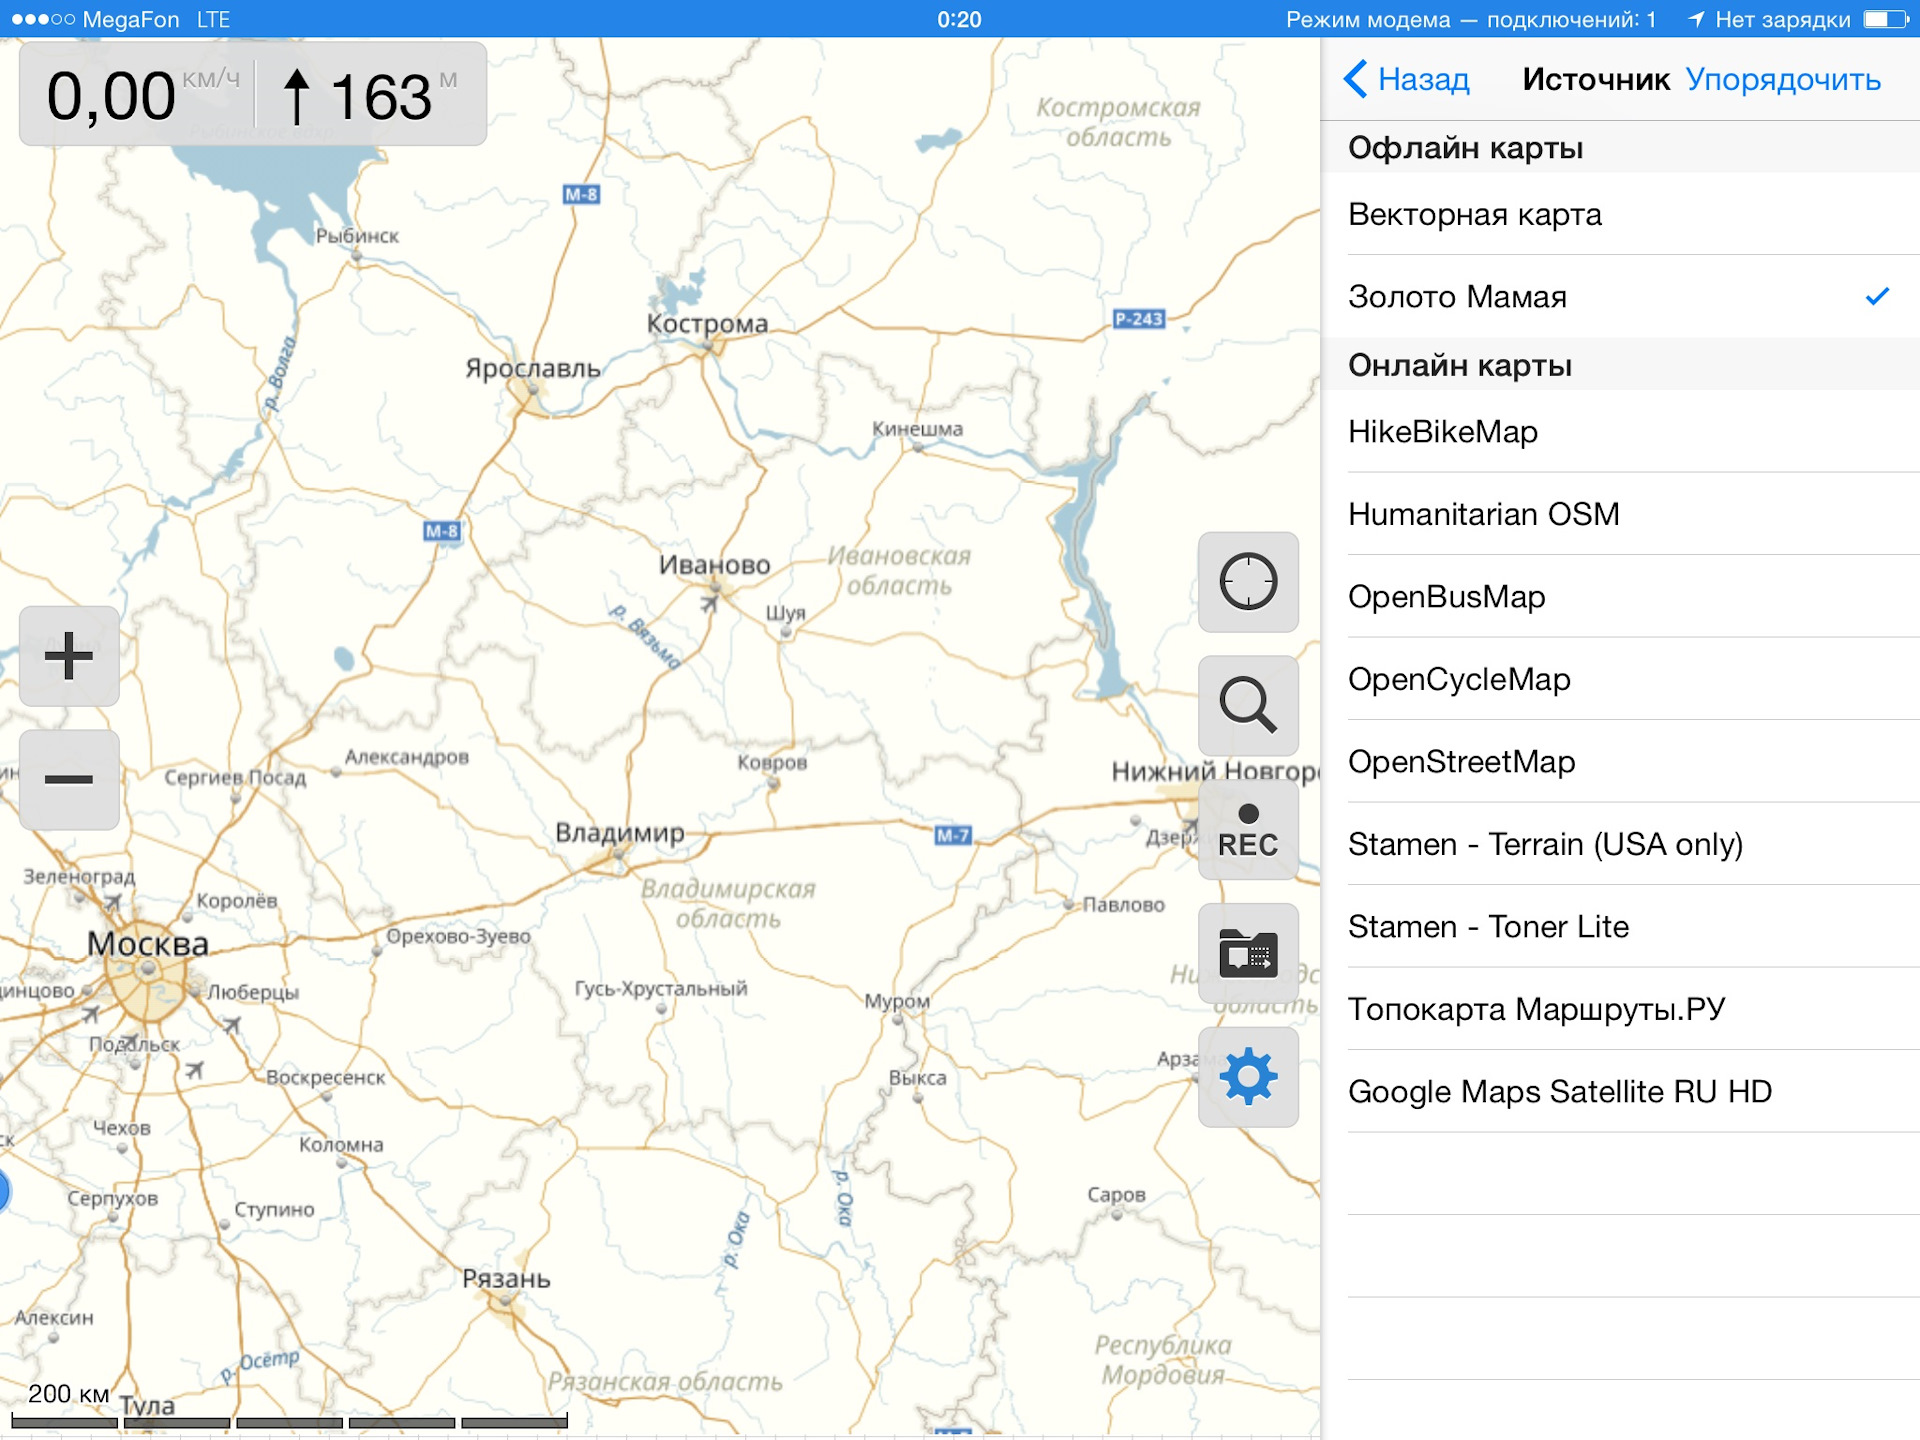Tap the P-243 road shield
Screen dimensions: 1920x1440
tap(1139, 319)
